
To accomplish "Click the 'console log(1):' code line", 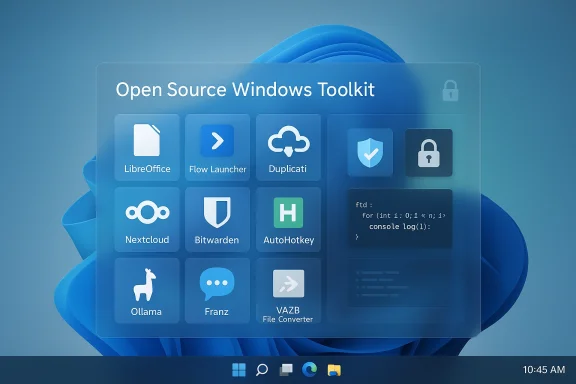I will click(x=400, y=226).
